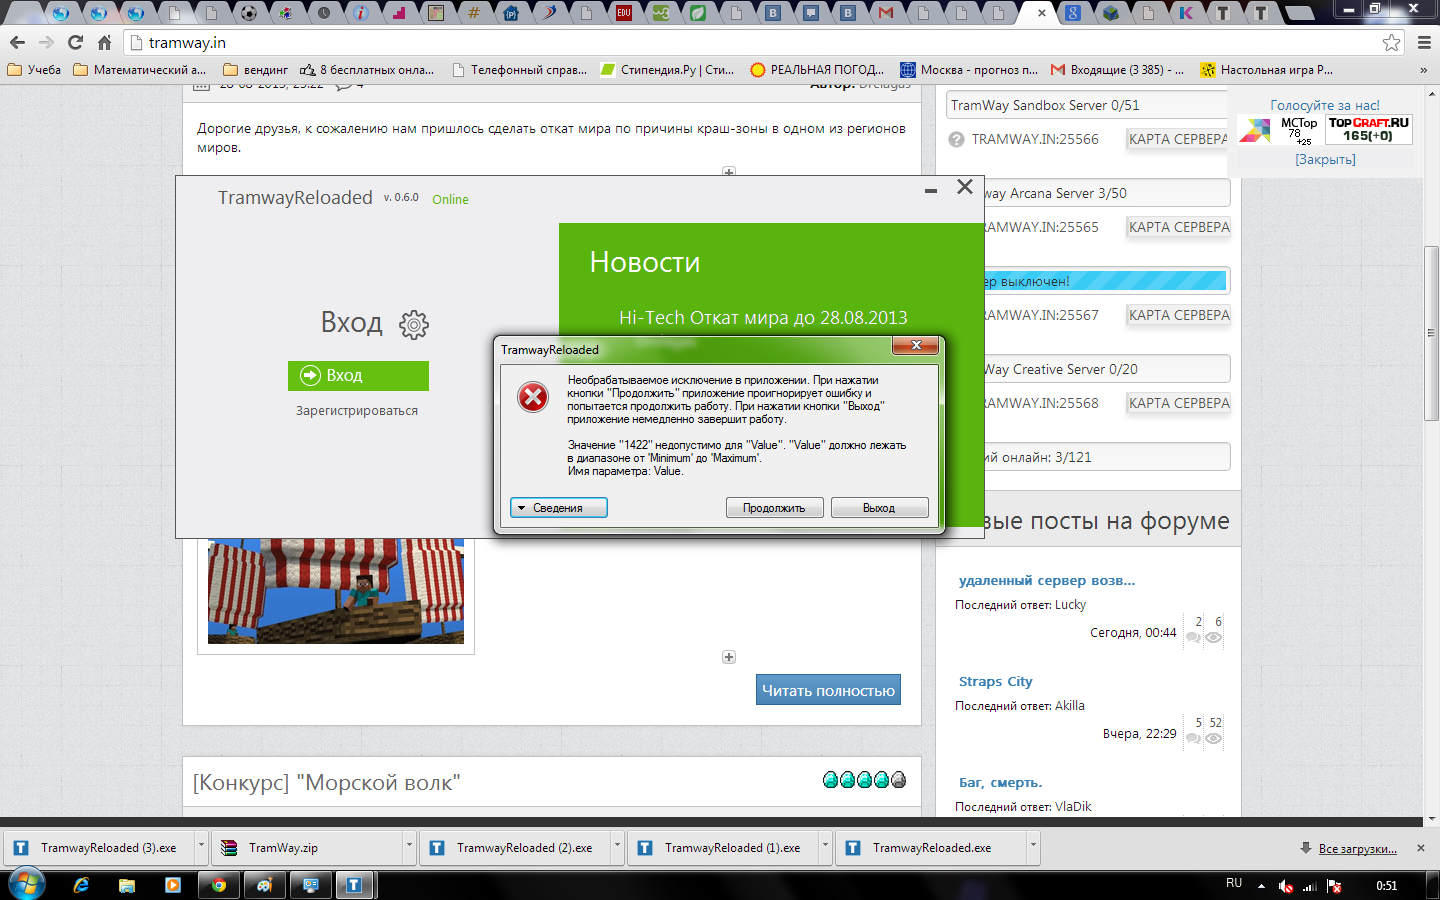1440x900 pixels.
Task: Show more bookmarks with the chevron
Action: pyautogui.click(x=1423, y=70)
